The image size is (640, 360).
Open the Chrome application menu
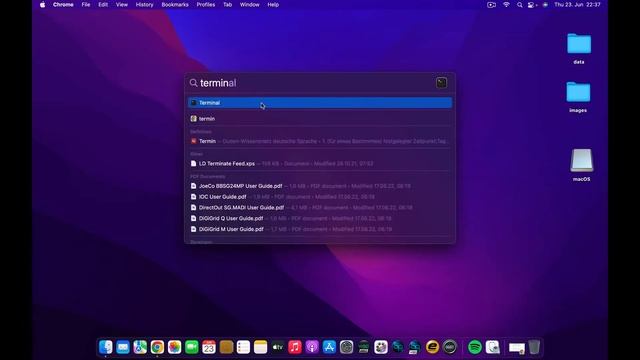pyautogui.click(x=63, y=5)
